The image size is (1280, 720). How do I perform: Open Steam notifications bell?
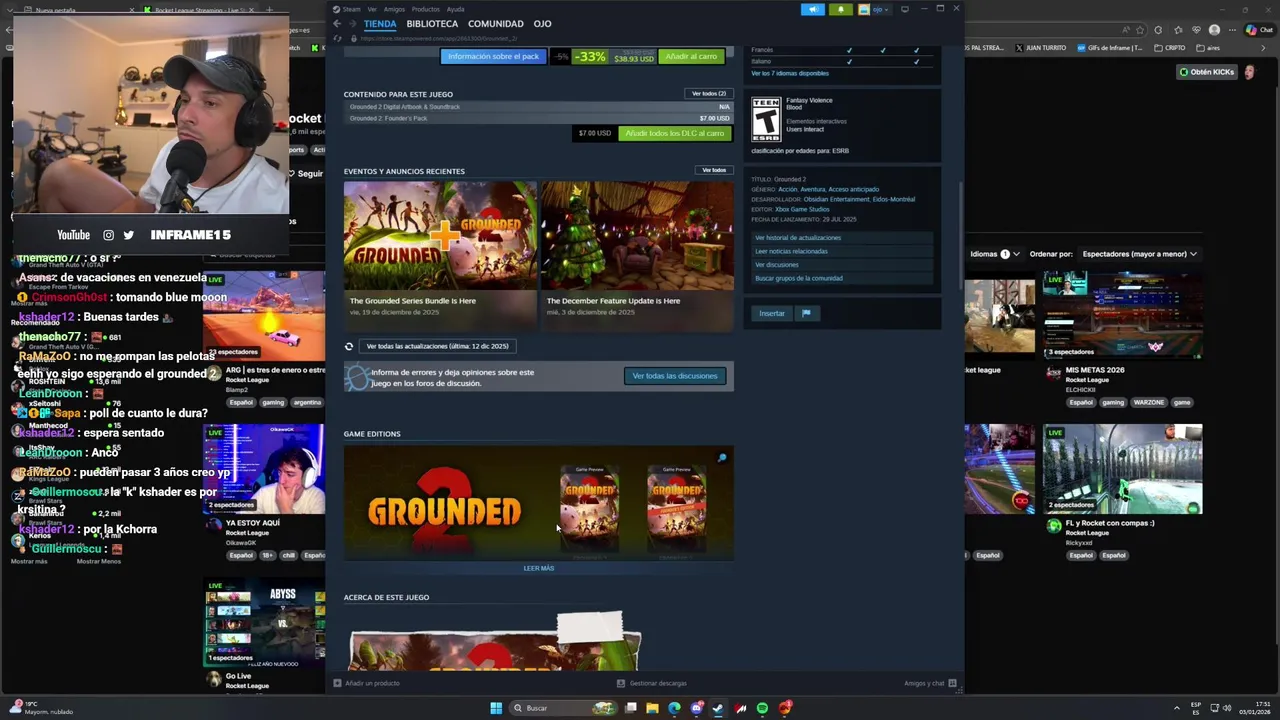(x=840, y=9)
